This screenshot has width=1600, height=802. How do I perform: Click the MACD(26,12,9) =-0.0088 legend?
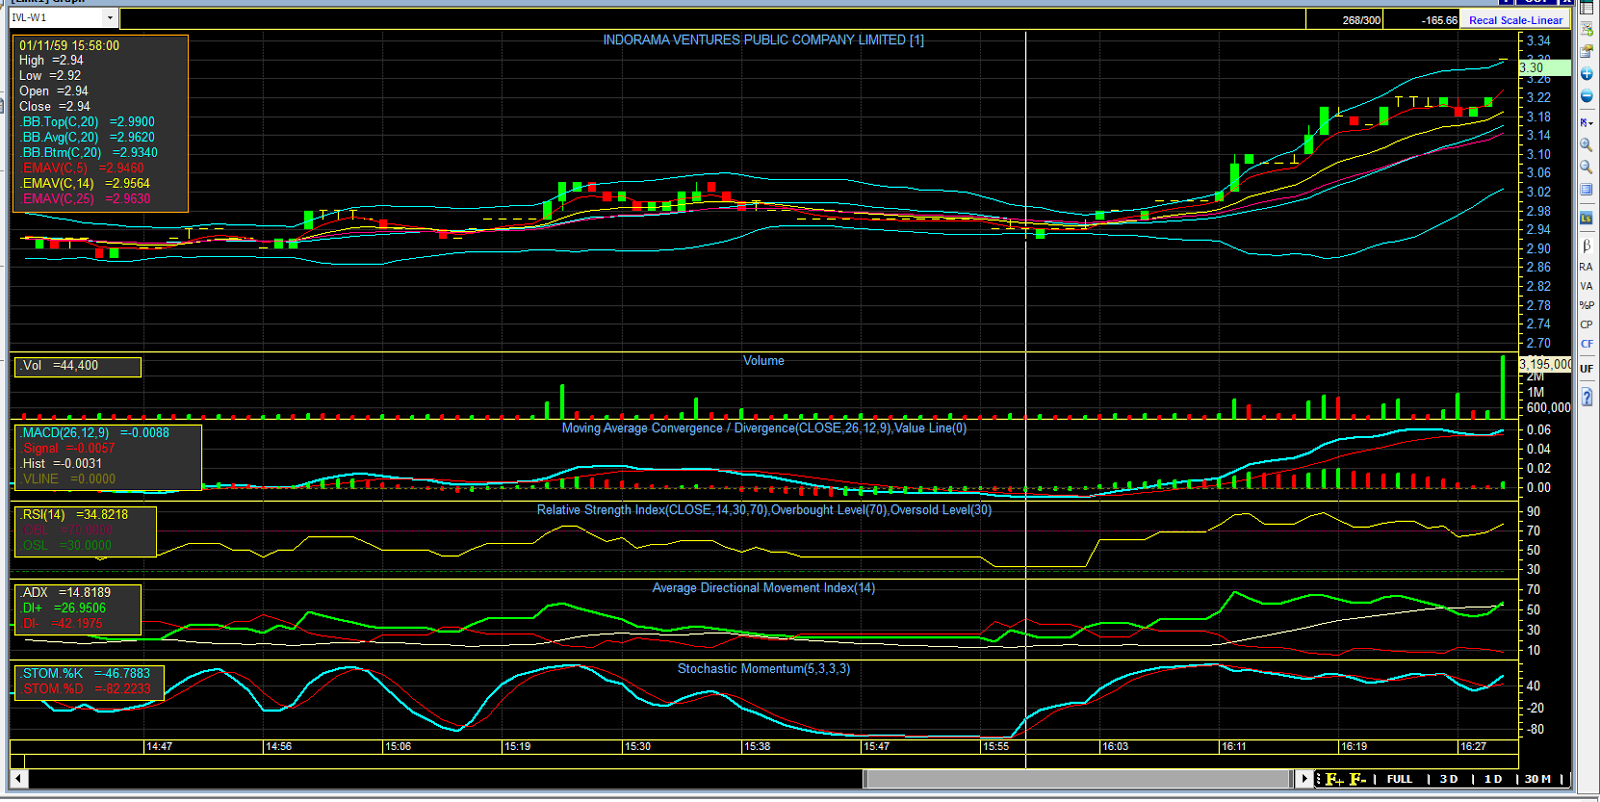(95, 433)
